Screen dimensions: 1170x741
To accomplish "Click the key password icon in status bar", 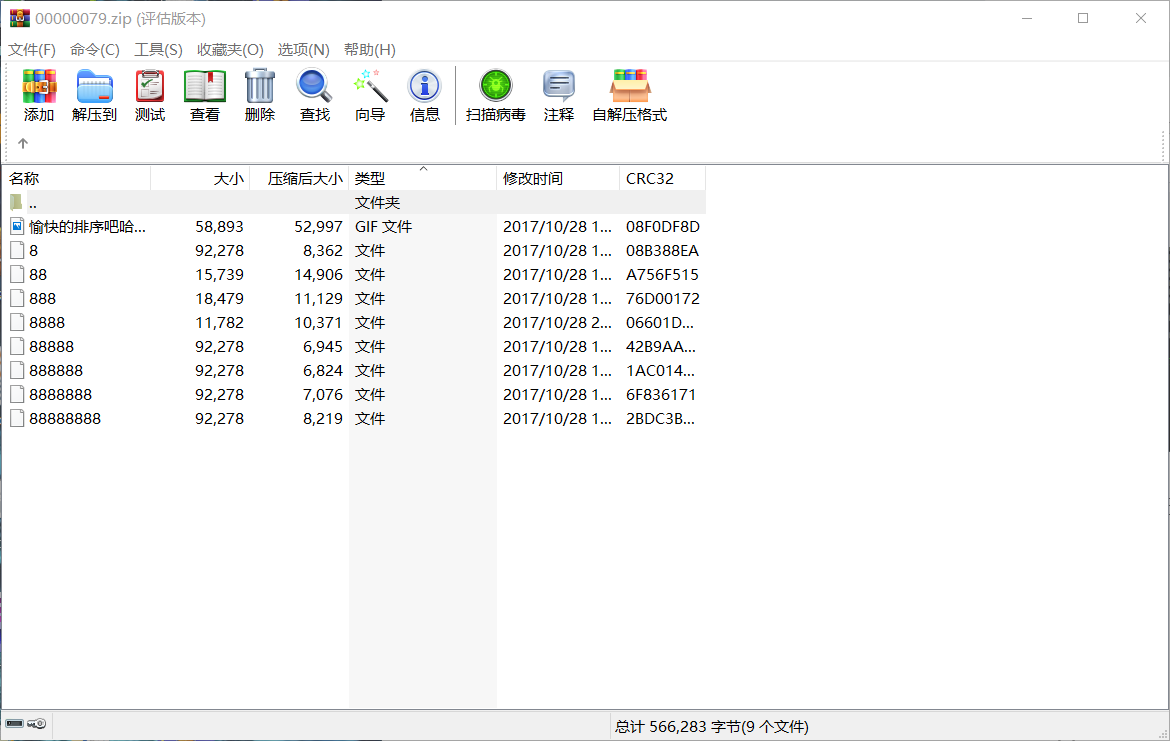I will 37,724.
